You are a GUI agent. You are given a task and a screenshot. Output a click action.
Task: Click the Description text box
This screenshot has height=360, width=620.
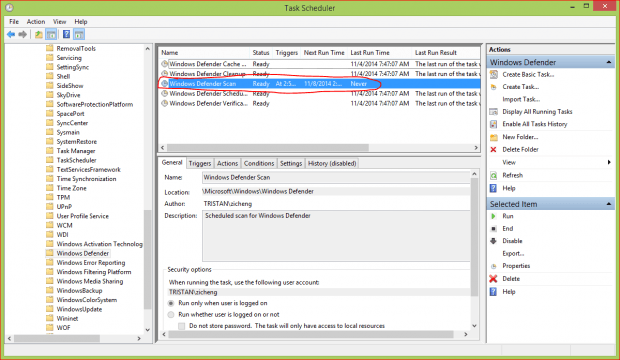coord(336,236)
